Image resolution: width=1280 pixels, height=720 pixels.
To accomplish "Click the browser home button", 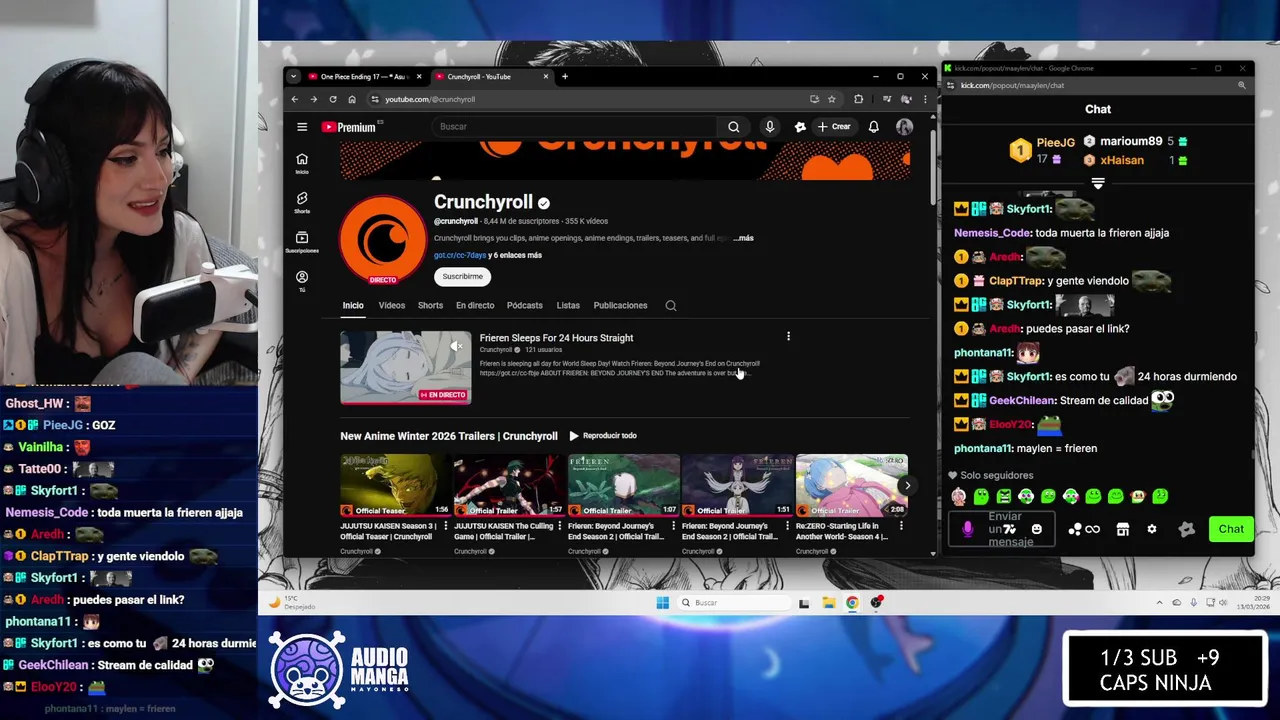I will 352,99.
